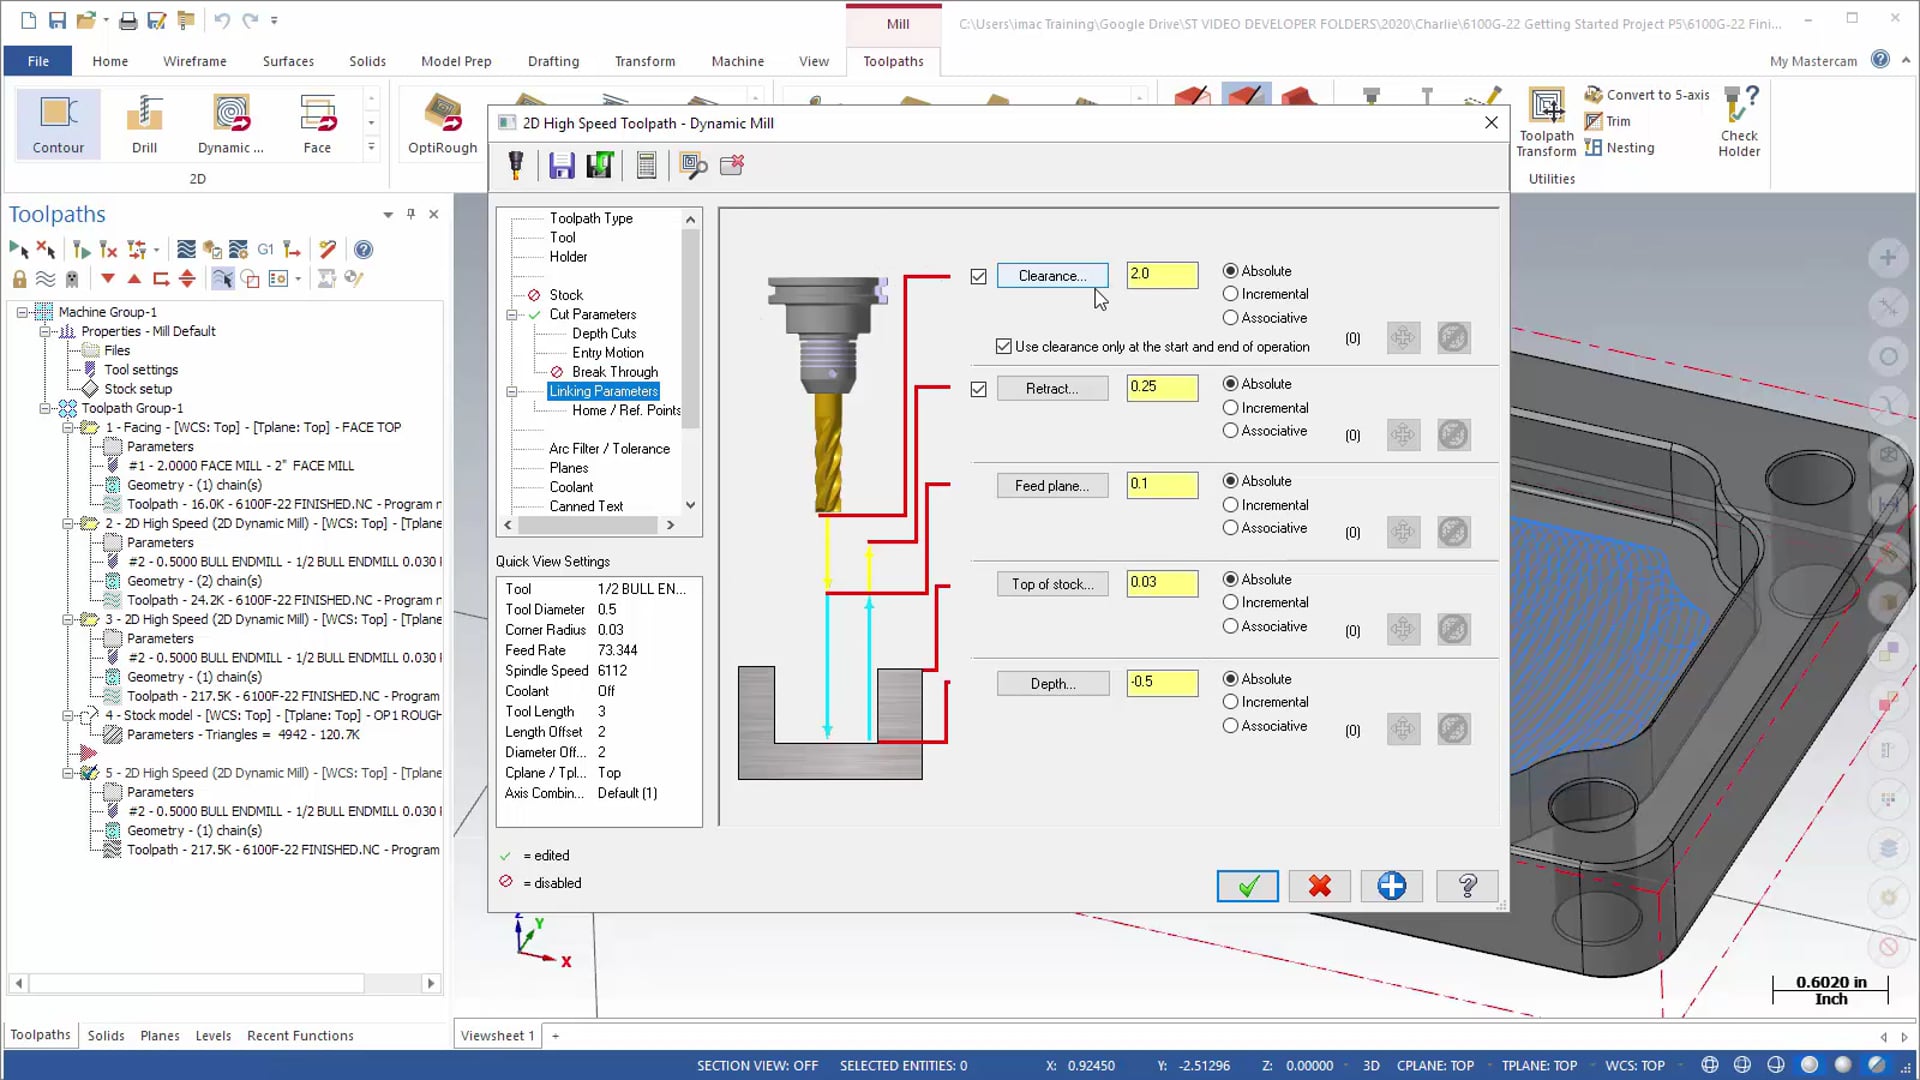Screen dimensions: 1920x1080
Task: Click the green checkmark OK button
Action: pos(1247,886)
